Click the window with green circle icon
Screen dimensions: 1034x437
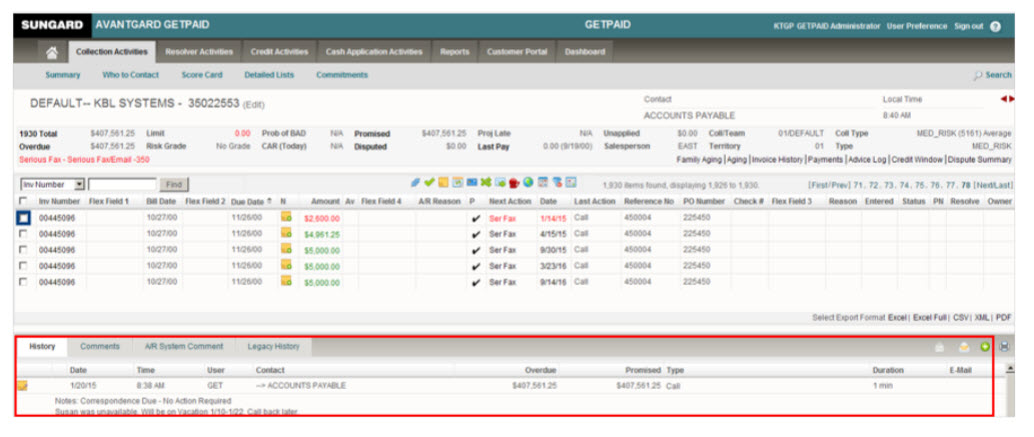(x=500, y=183)
